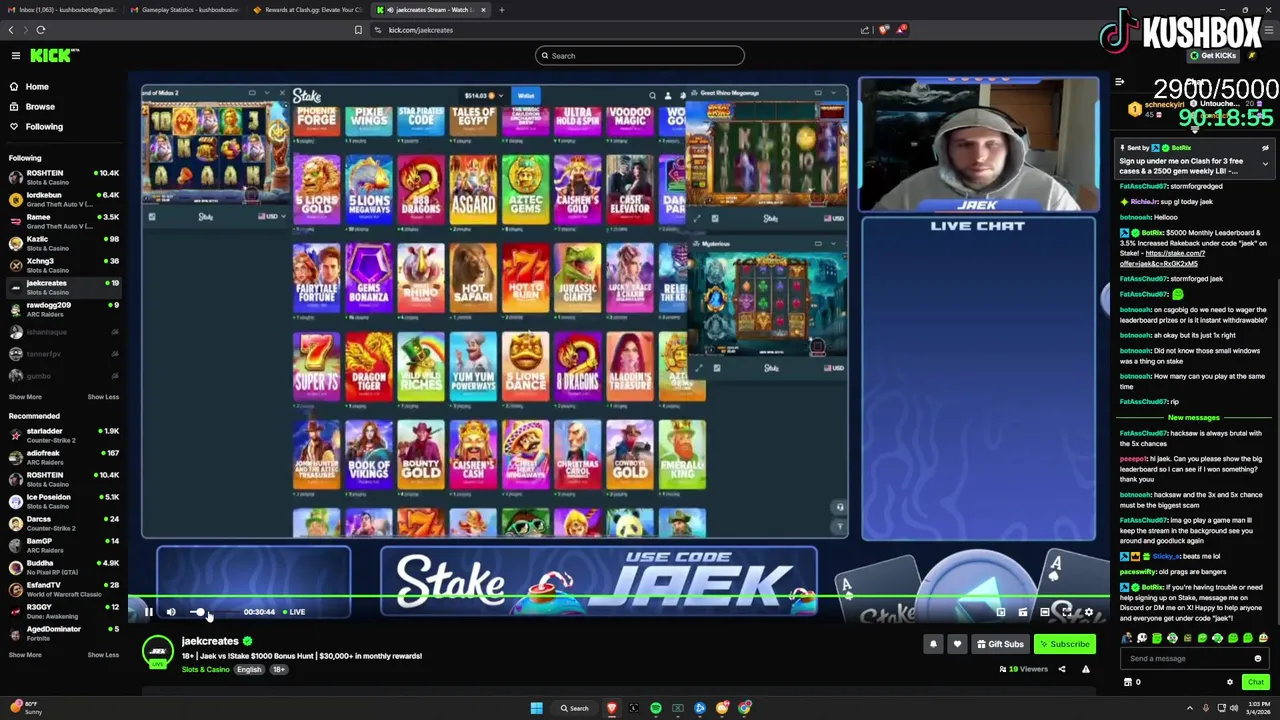Open the Slots & Casino category link
Screen dimensions: 1280x720
tap(205, 670)
